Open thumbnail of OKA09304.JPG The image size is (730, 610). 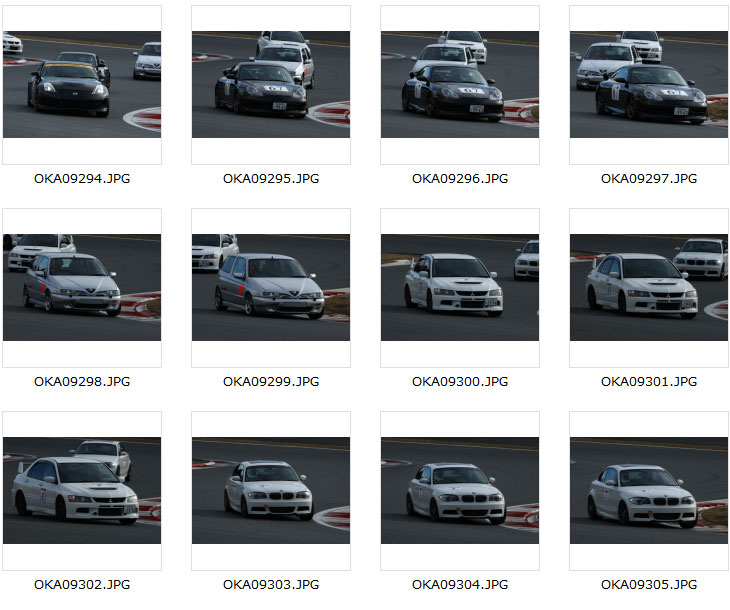[460, 490]
